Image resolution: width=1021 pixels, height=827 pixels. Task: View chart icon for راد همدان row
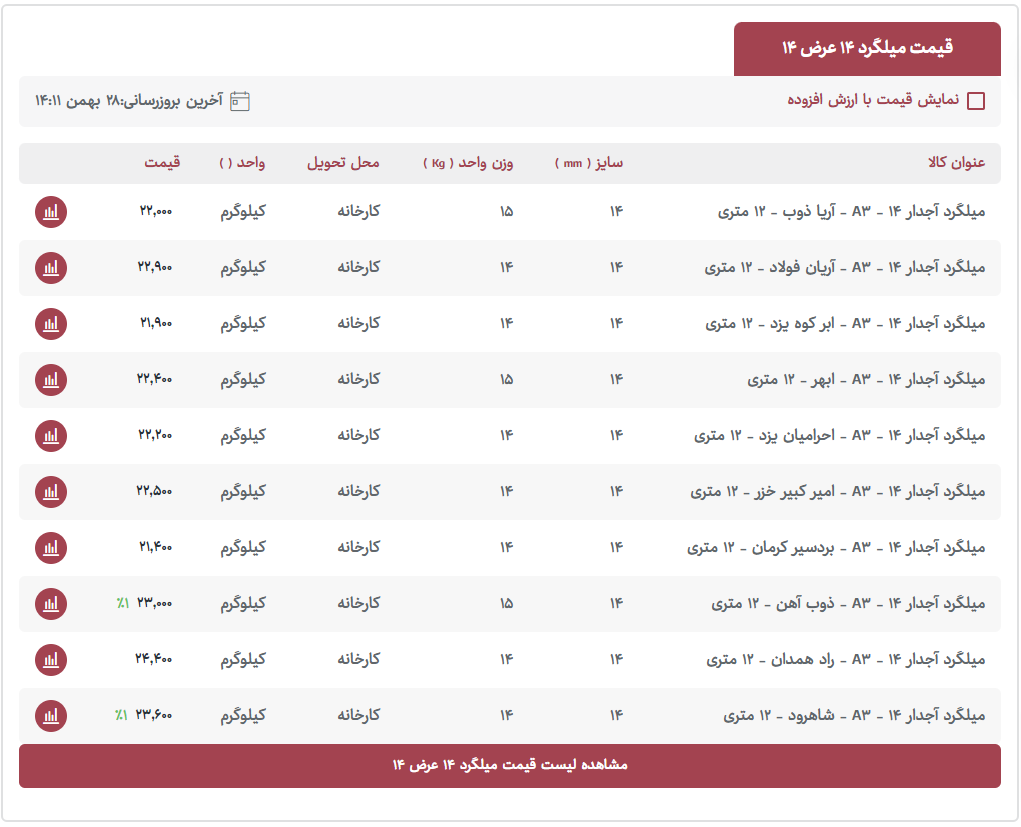pos(51,660)
